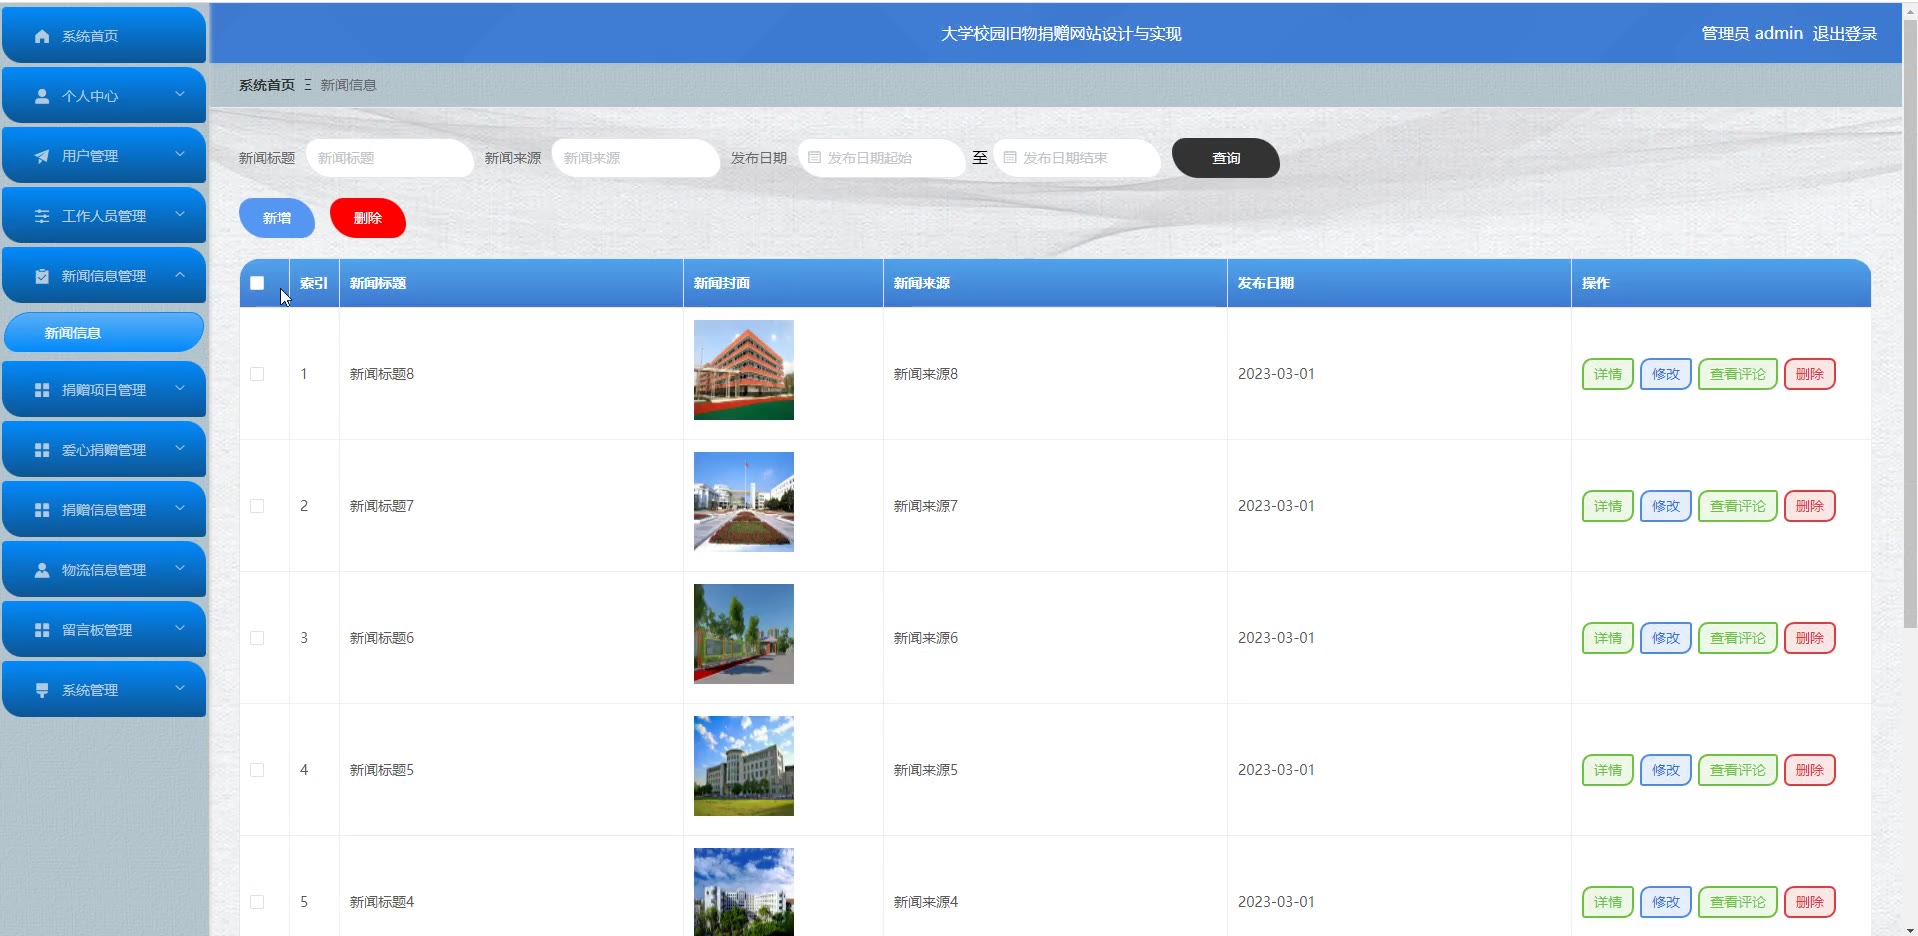Click the 新闻来源 search input
This screenshot has width=1918, height=936.
(636, 158)
